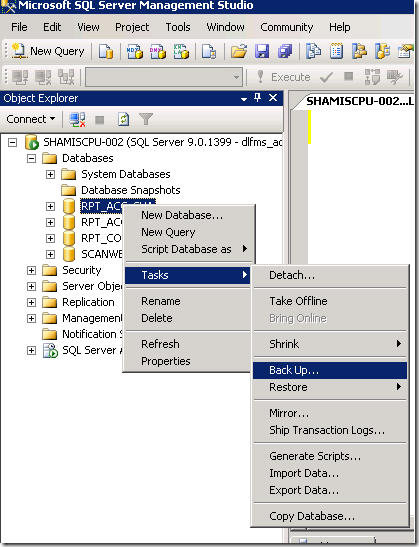Click the Object Explorer toolbar icon
The height and width of the screenshot is (547, 419).
click(x=359, y=51)
